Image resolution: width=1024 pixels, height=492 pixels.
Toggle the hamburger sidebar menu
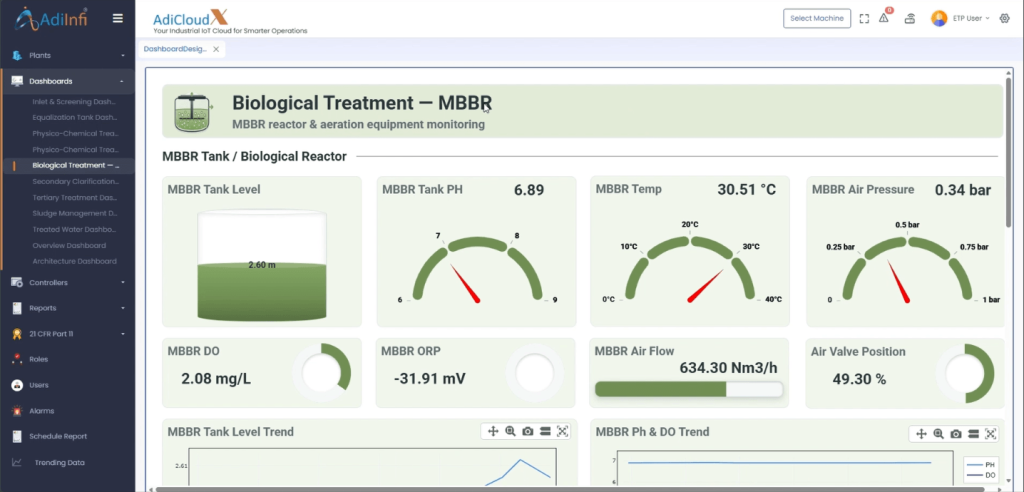click(118, 18)
